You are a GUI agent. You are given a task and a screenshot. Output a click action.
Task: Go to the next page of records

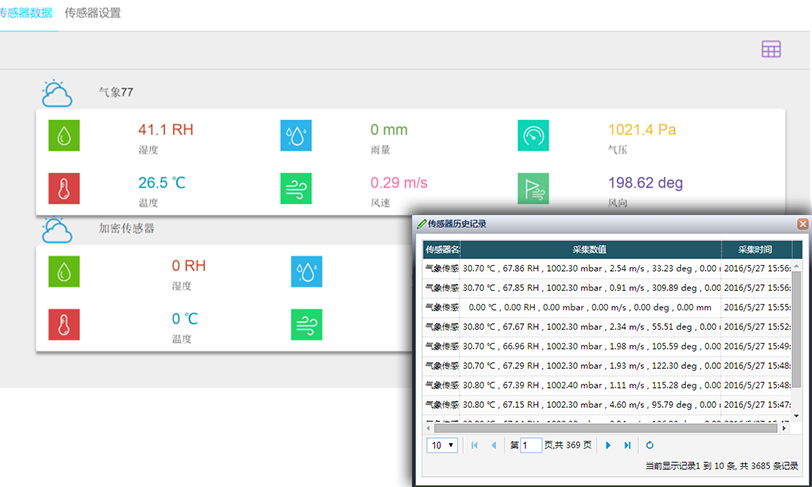(x=608, y=445)
